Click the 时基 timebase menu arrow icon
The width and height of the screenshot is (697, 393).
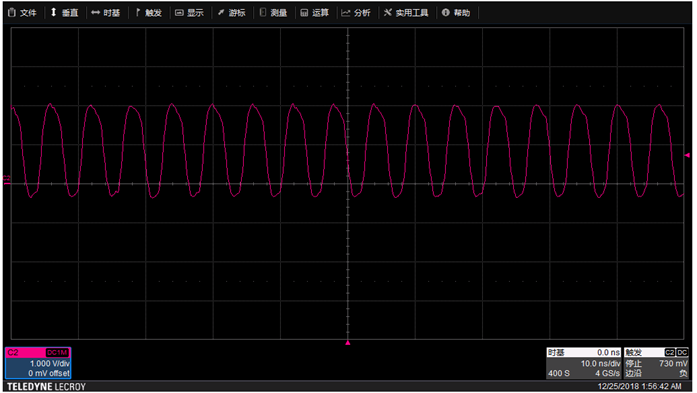tap(95, 13)
